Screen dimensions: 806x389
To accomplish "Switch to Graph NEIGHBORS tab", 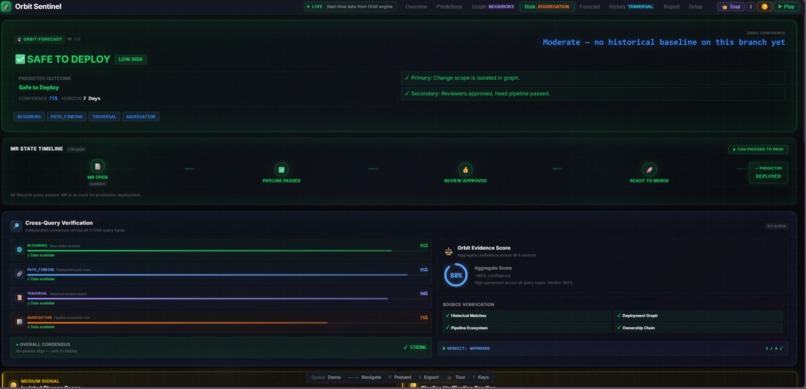I will [492, 7].
